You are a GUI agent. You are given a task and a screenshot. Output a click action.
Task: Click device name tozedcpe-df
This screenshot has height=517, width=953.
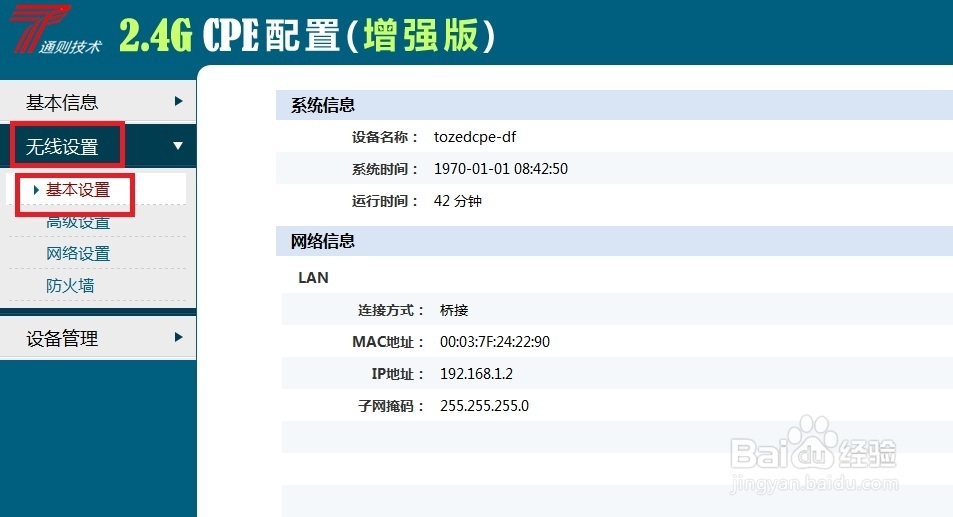[x=475, y=137]
